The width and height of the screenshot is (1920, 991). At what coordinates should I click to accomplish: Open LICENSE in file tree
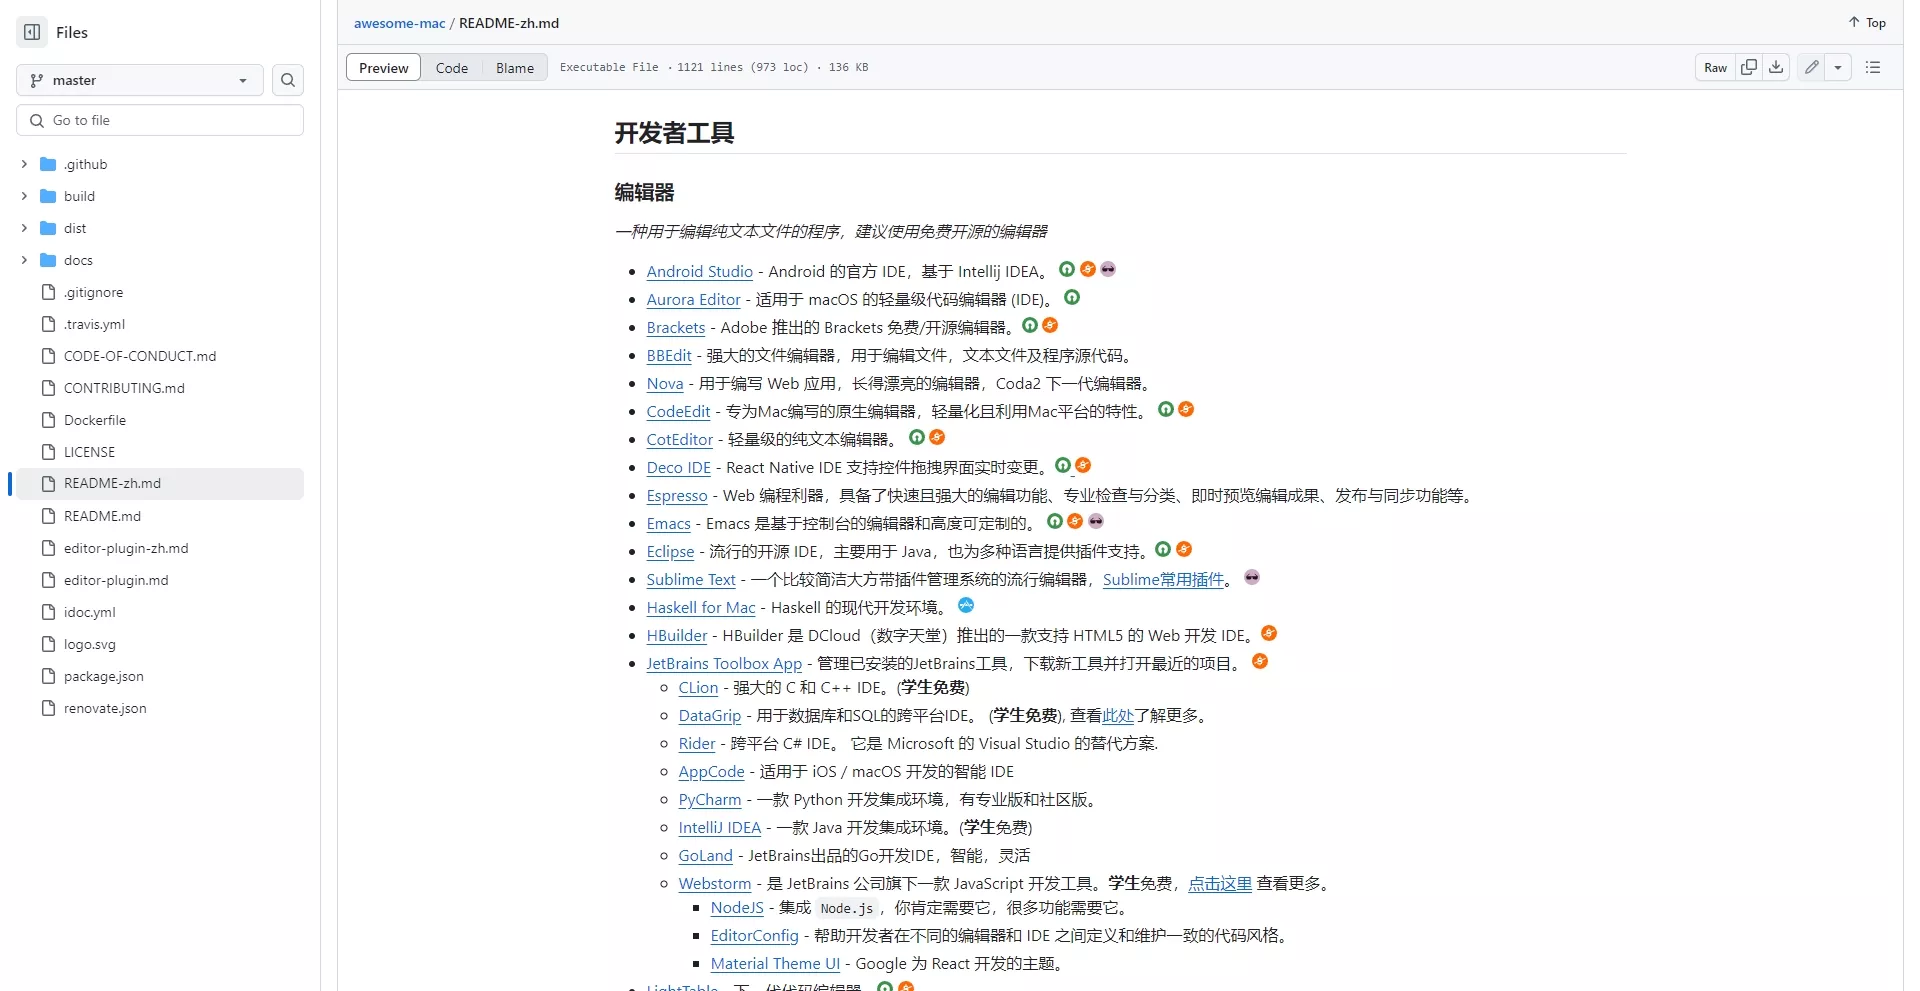coord(89,452)
